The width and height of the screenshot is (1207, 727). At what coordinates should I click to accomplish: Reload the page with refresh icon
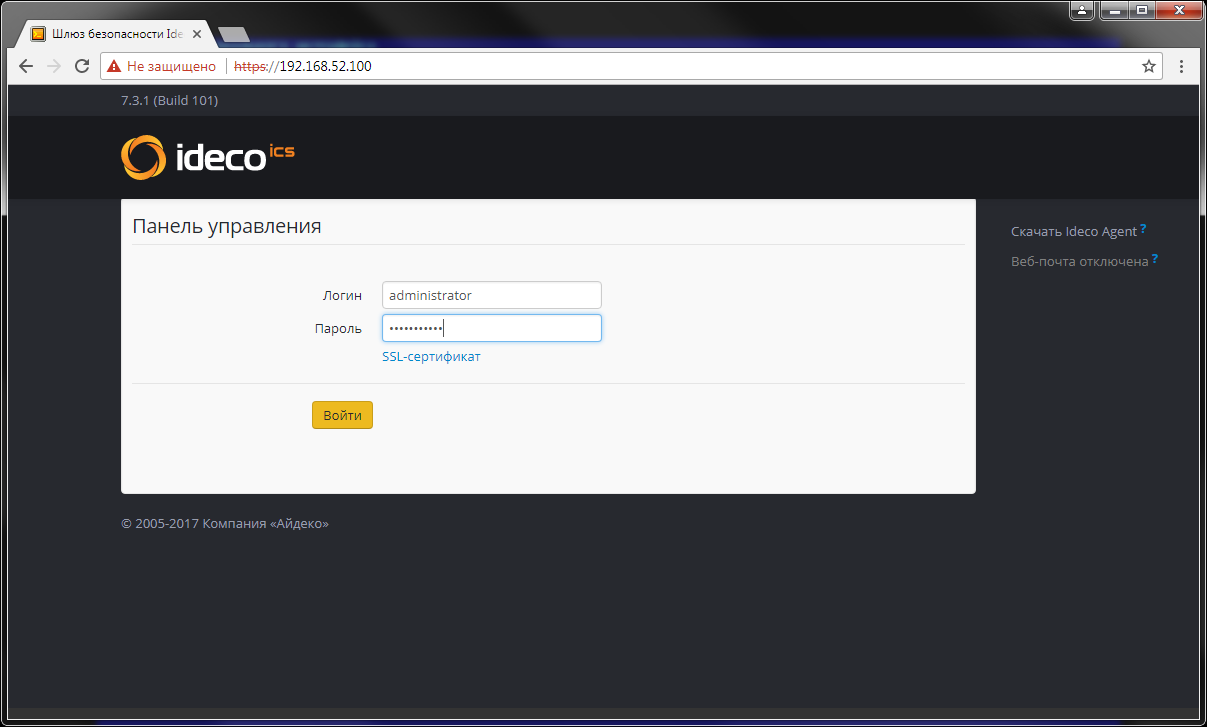tap(82, 66)
